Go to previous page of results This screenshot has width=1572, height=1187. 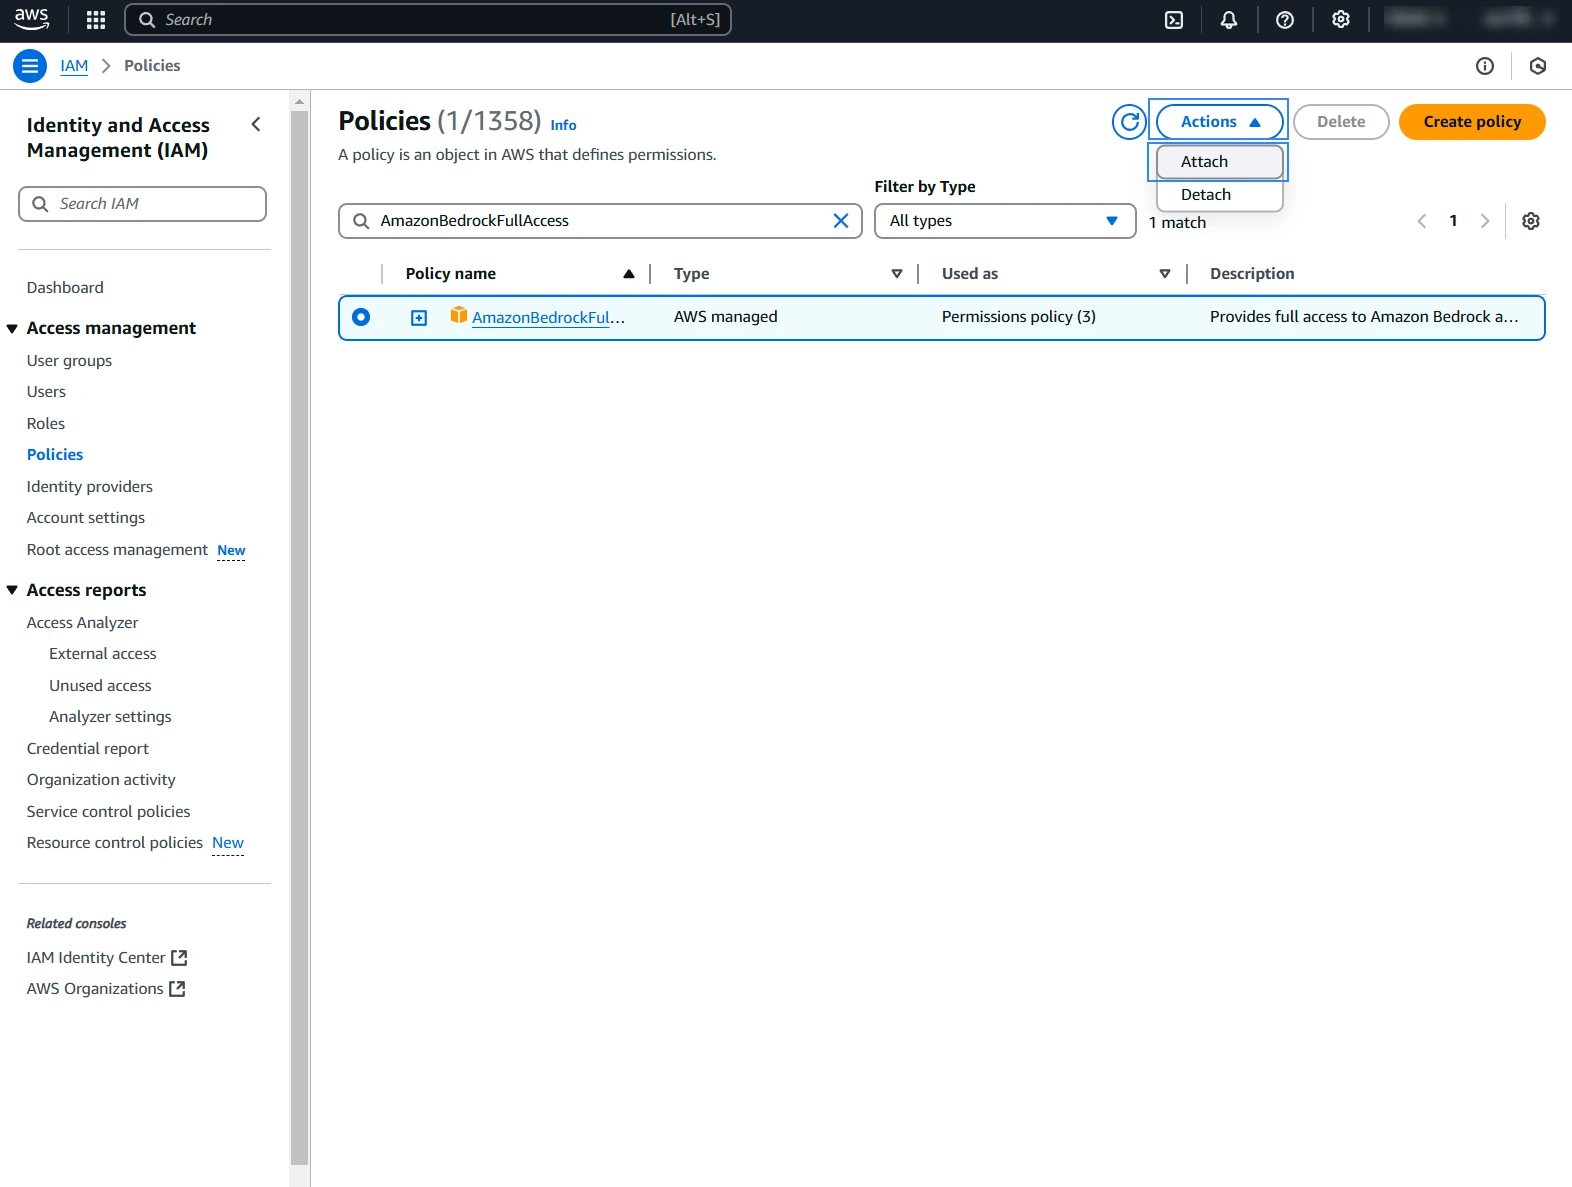point(1422,221)
